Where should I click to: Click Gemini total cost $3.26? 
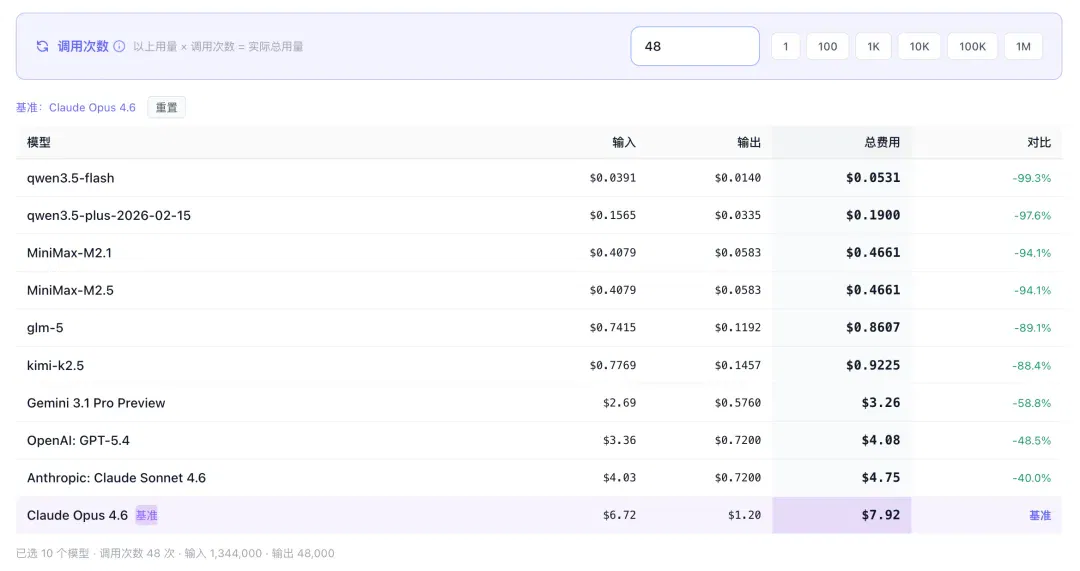pos(881,403)
